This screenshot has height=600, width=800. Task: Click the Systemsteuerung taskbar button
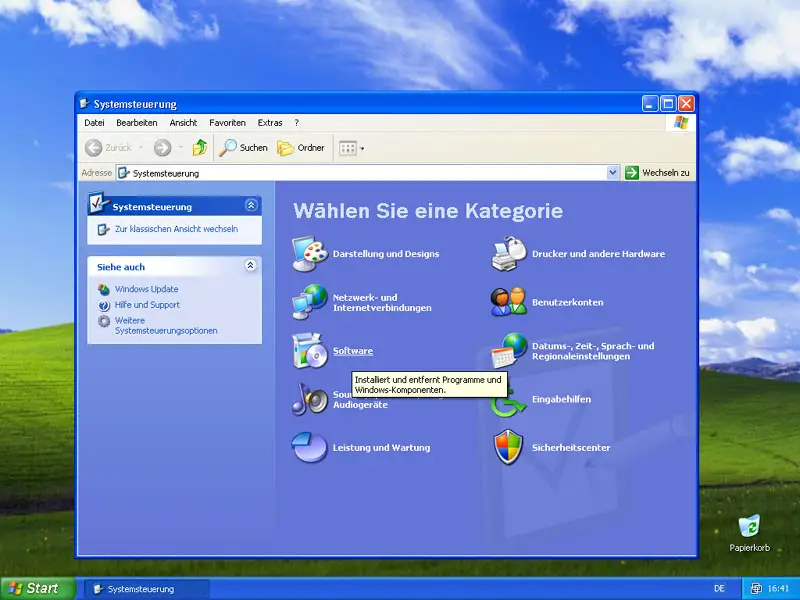click(x=147, y=589)
